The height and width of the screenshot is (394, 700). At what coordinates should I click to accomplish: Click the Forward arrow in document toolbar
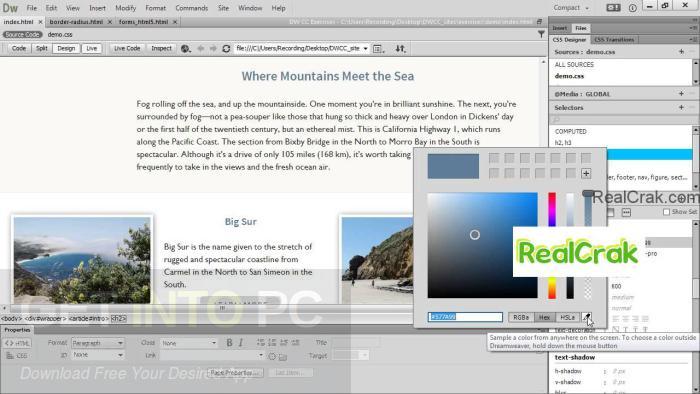tap(213, 49)
